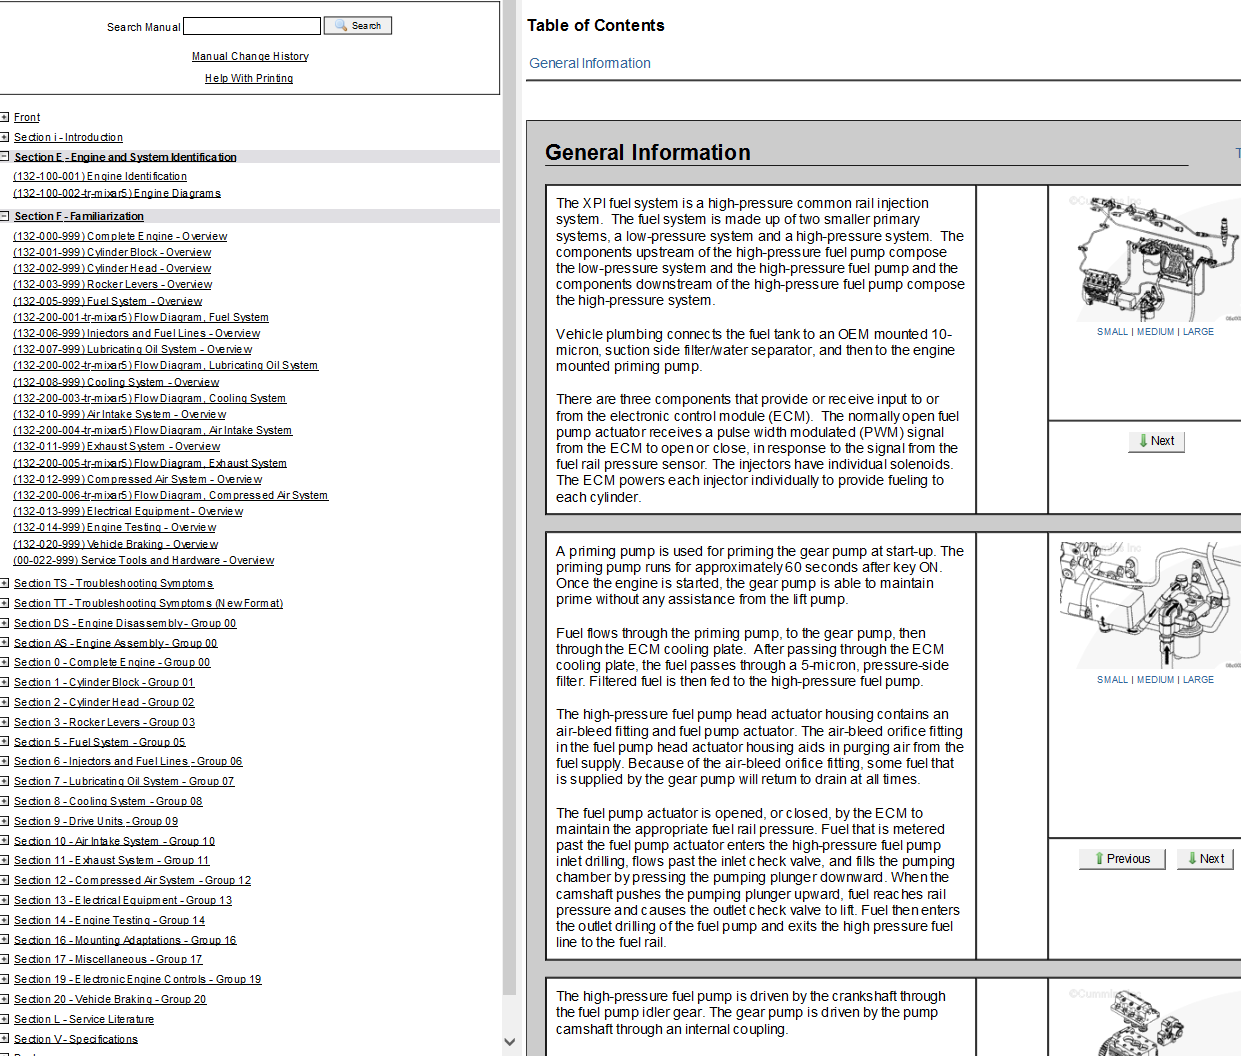Collapse Section E - Engine and System Identification
Image resolution: width=1241 pixels, height=1056 pixels.
pos(5,157)
